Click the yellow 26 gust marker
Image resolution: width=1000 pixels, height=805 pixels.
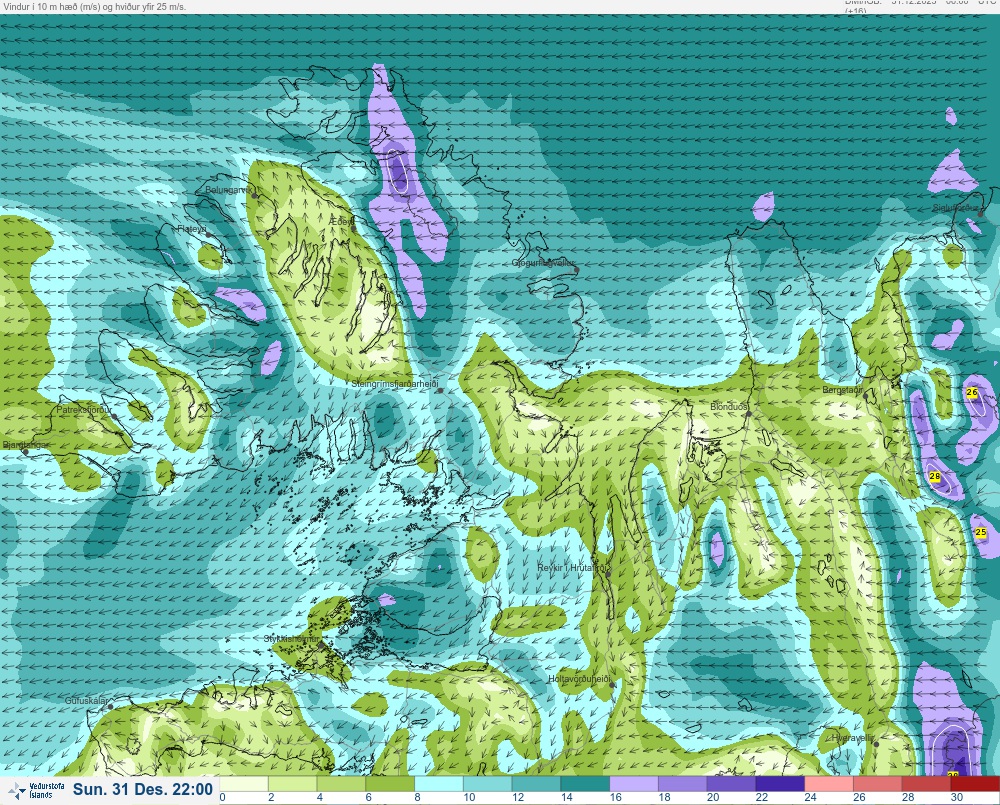click(972, 393)
